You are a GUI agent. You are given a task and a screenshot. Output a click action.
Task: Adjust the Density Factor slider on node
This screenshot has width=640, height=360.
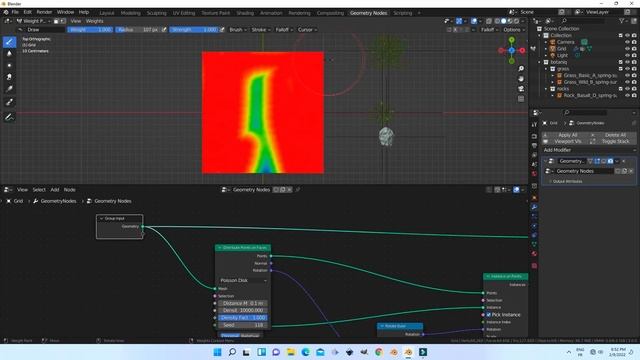click(x=243, y=318)
